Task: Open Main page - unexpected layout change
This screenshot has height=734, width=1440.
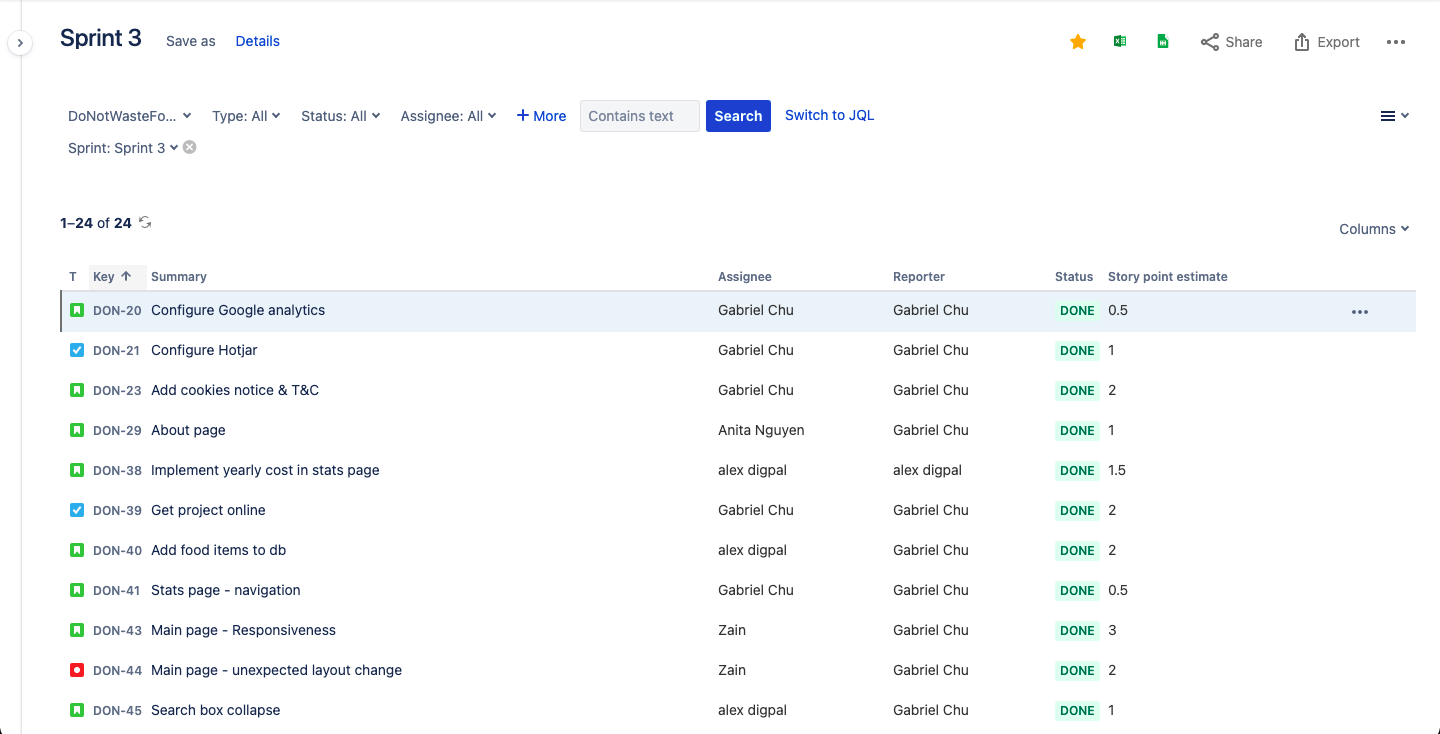Action: coord(276,670)
